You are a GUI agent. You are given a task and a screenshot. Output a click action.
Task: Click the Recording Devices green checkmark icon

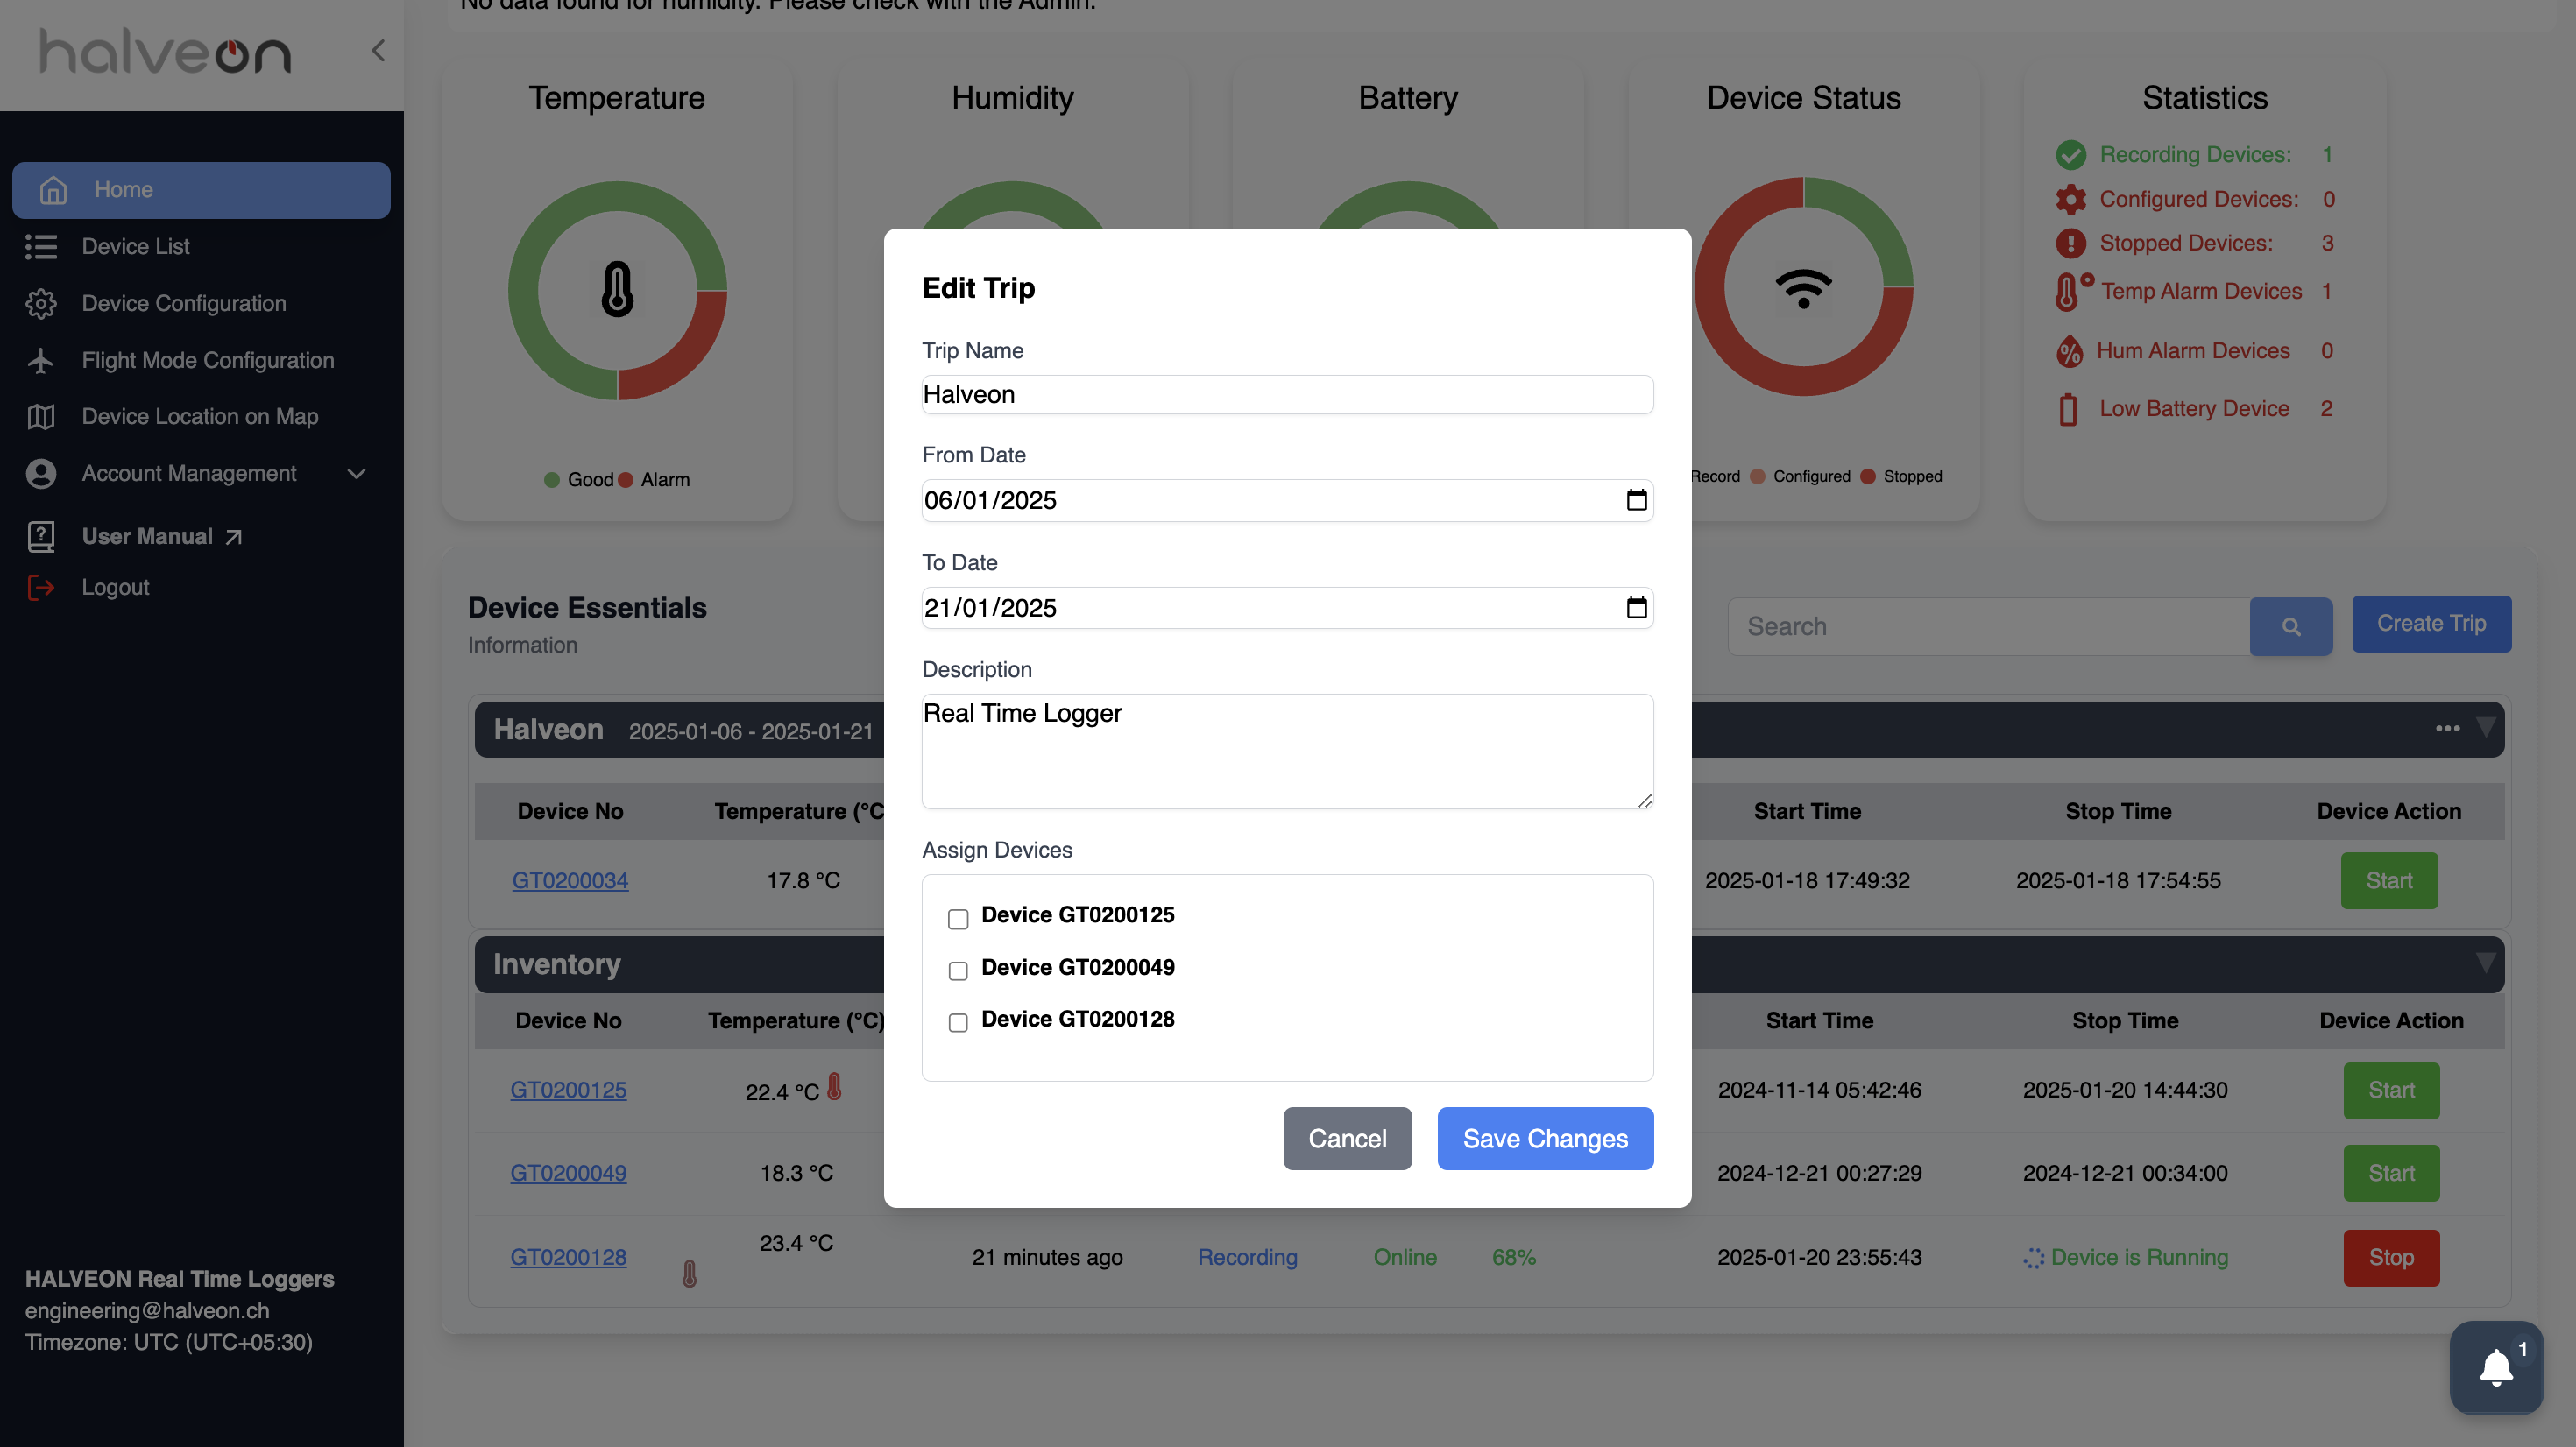pyautogui.click(x=2070, y=155)
